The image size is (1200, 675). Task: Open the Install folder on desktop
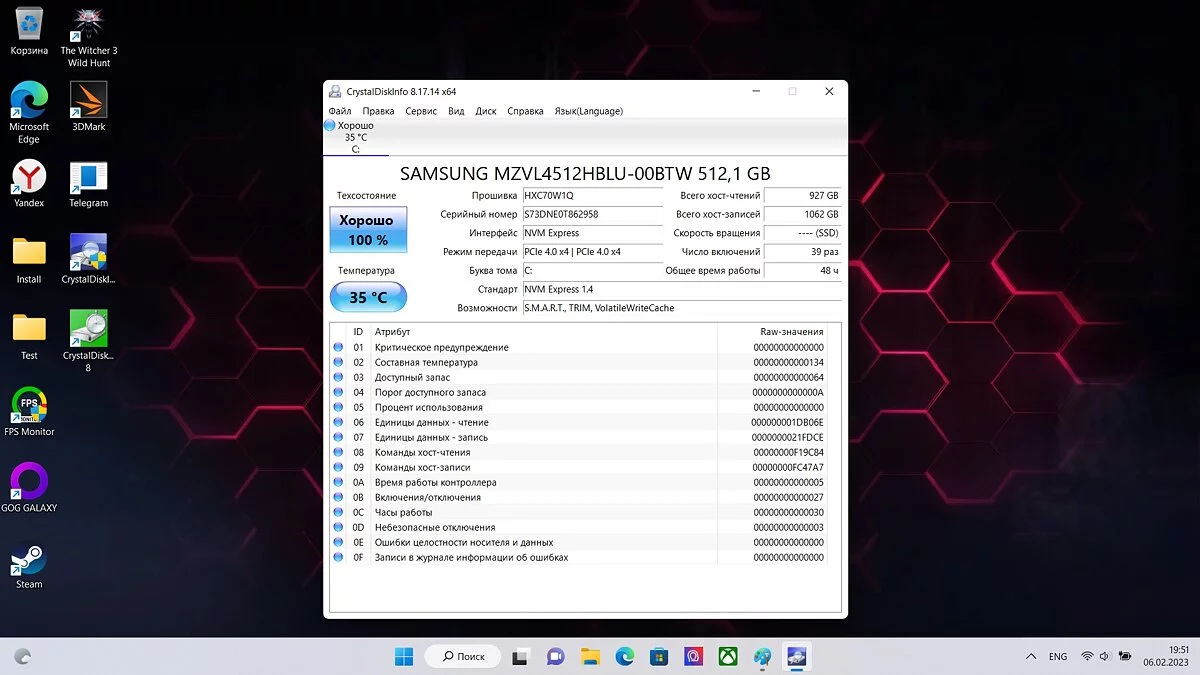coord(29,259)
